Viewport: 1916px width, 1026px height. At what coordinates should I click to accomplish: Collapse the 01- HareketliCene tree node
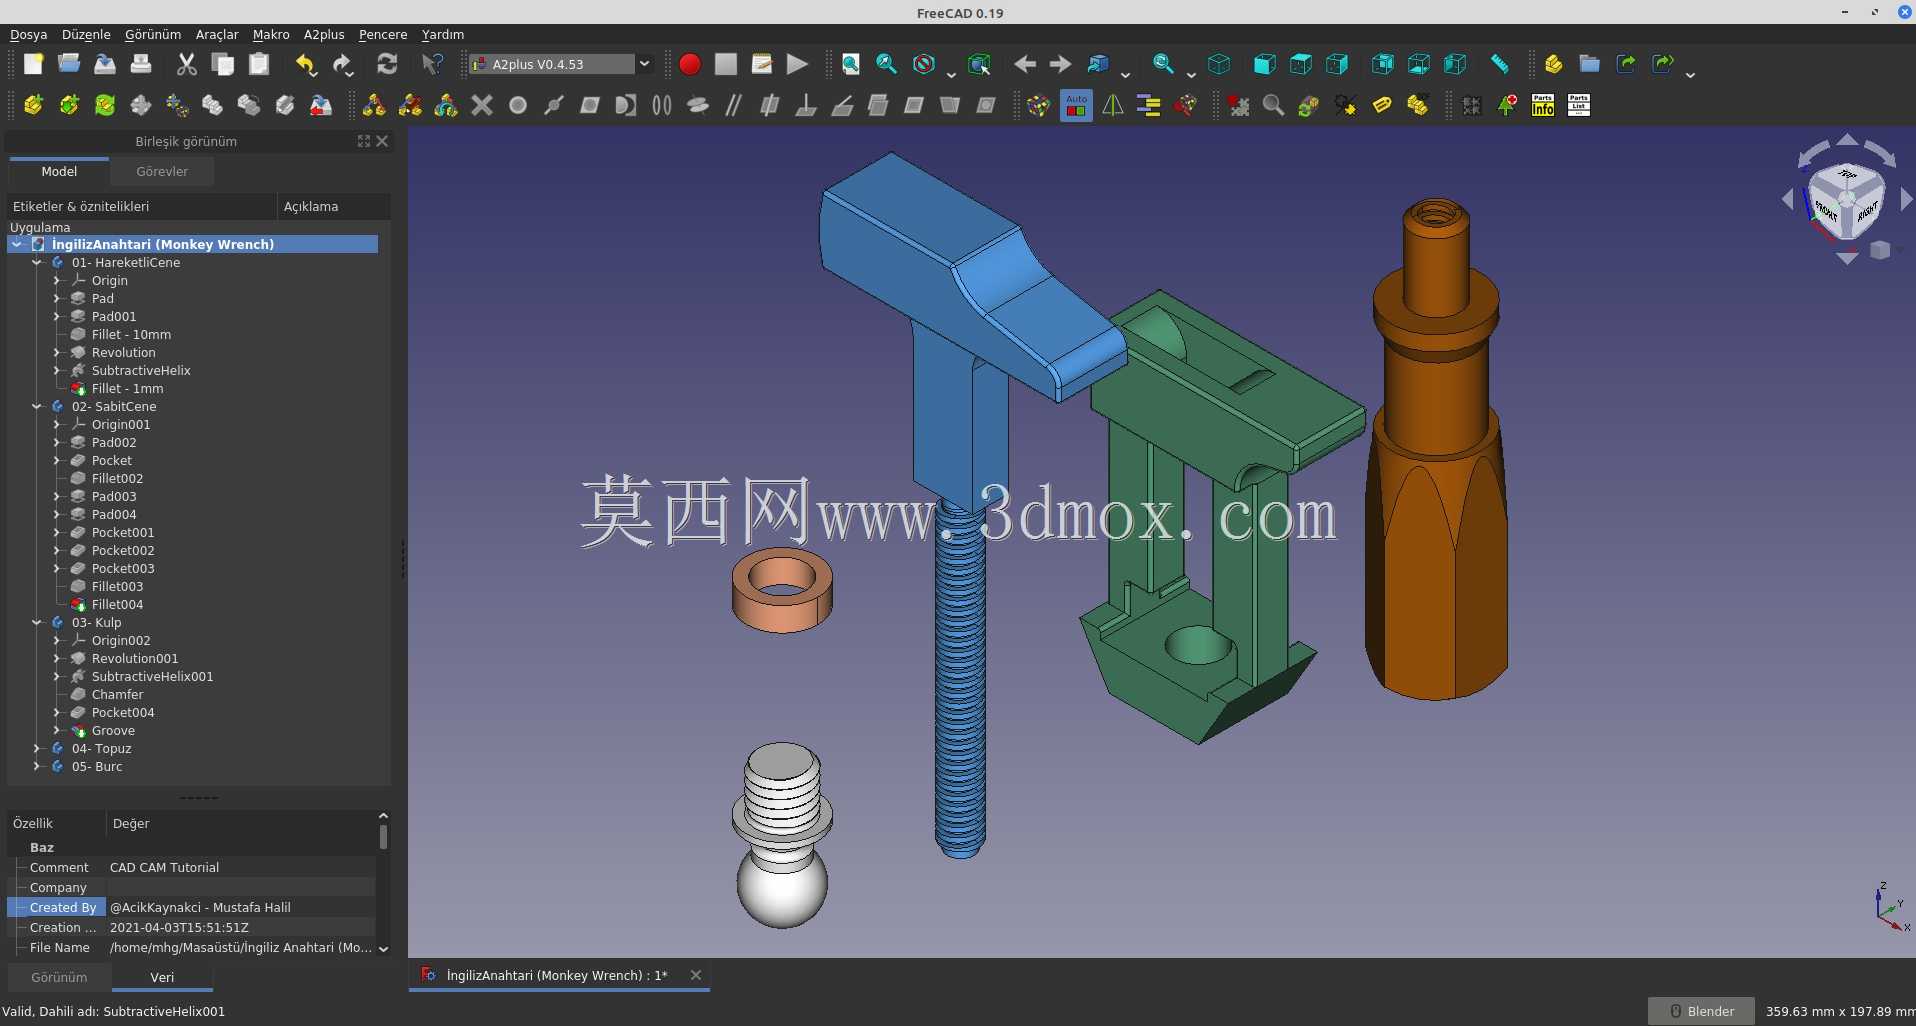[x=37, y=263]
